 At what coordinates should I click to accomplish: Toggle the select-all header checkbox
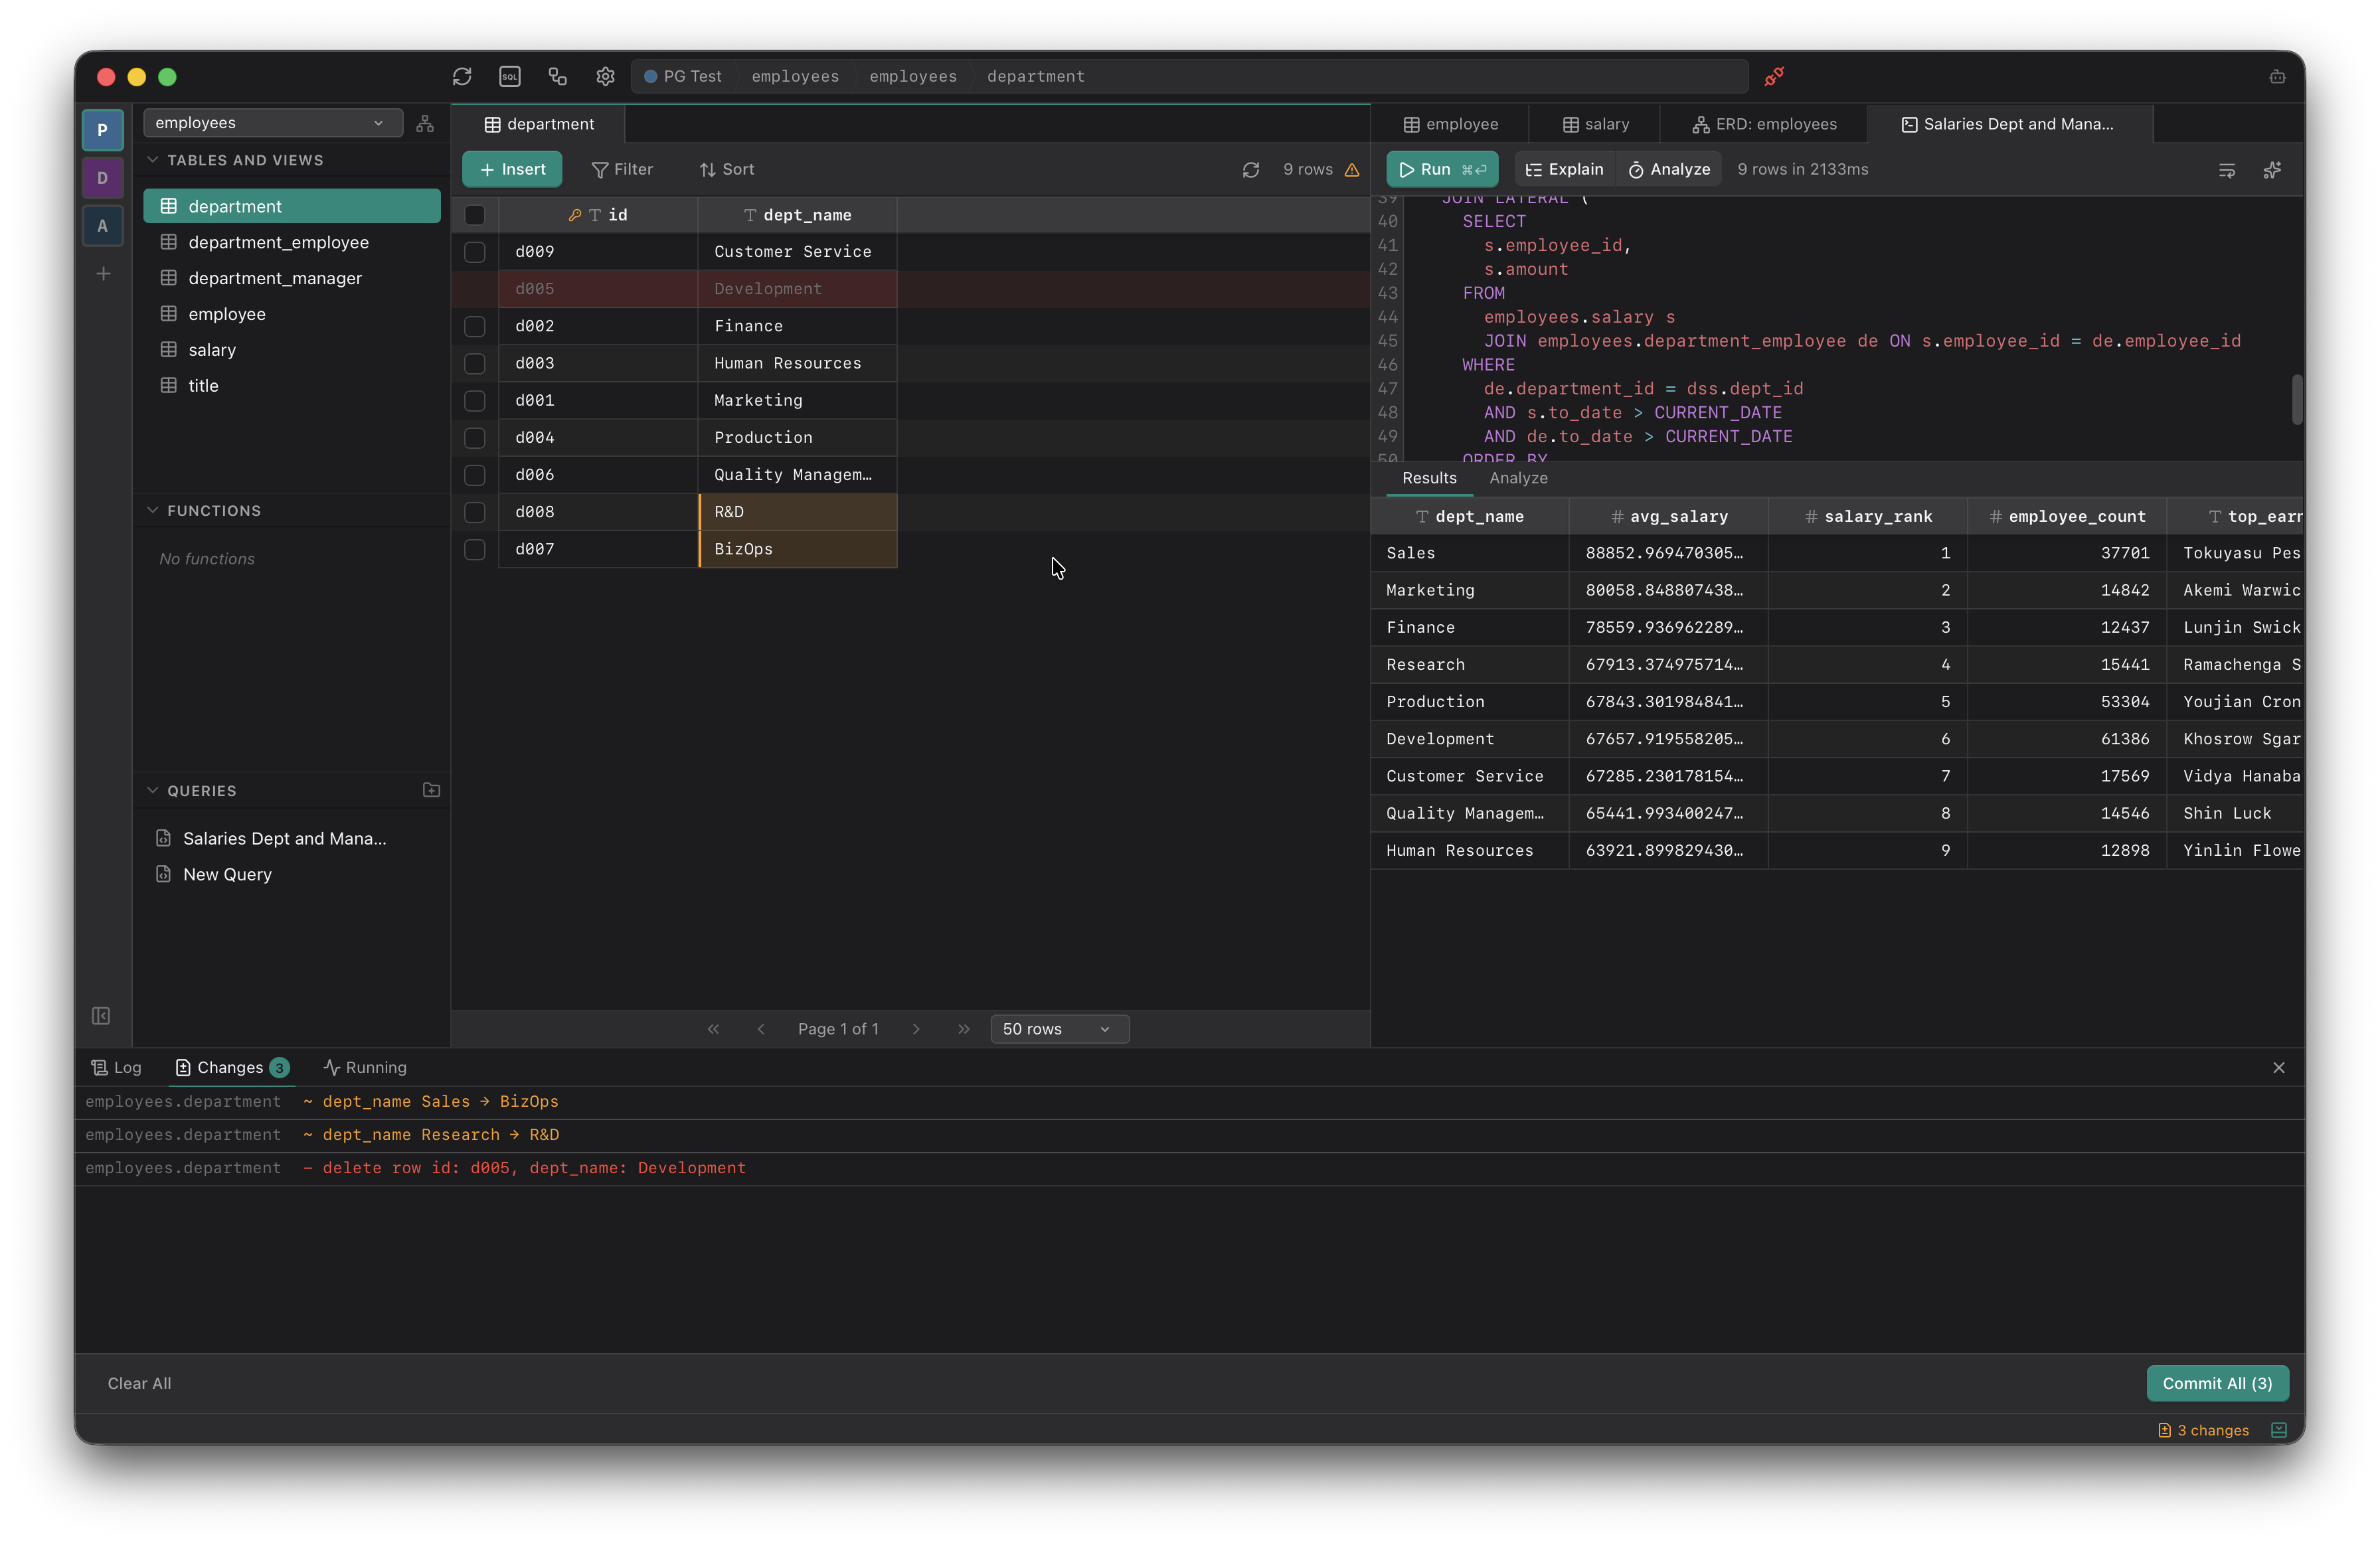coord(475,215)
